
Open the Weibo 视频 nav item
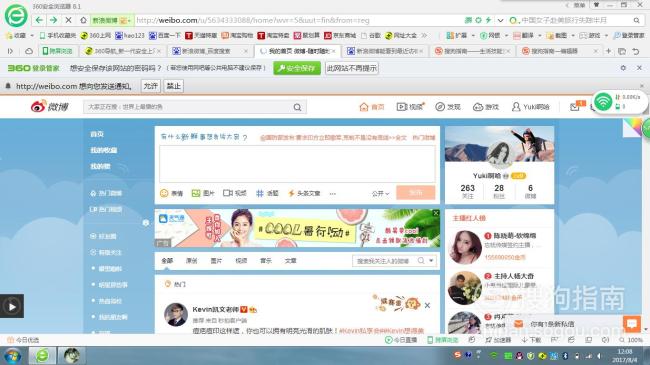[410, 107]
